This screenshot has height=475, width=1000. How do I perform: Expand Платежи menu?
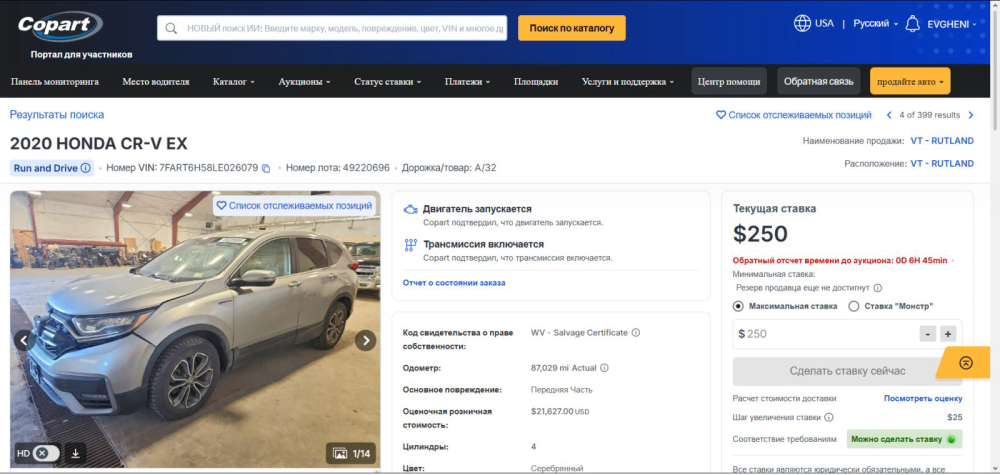467,82
